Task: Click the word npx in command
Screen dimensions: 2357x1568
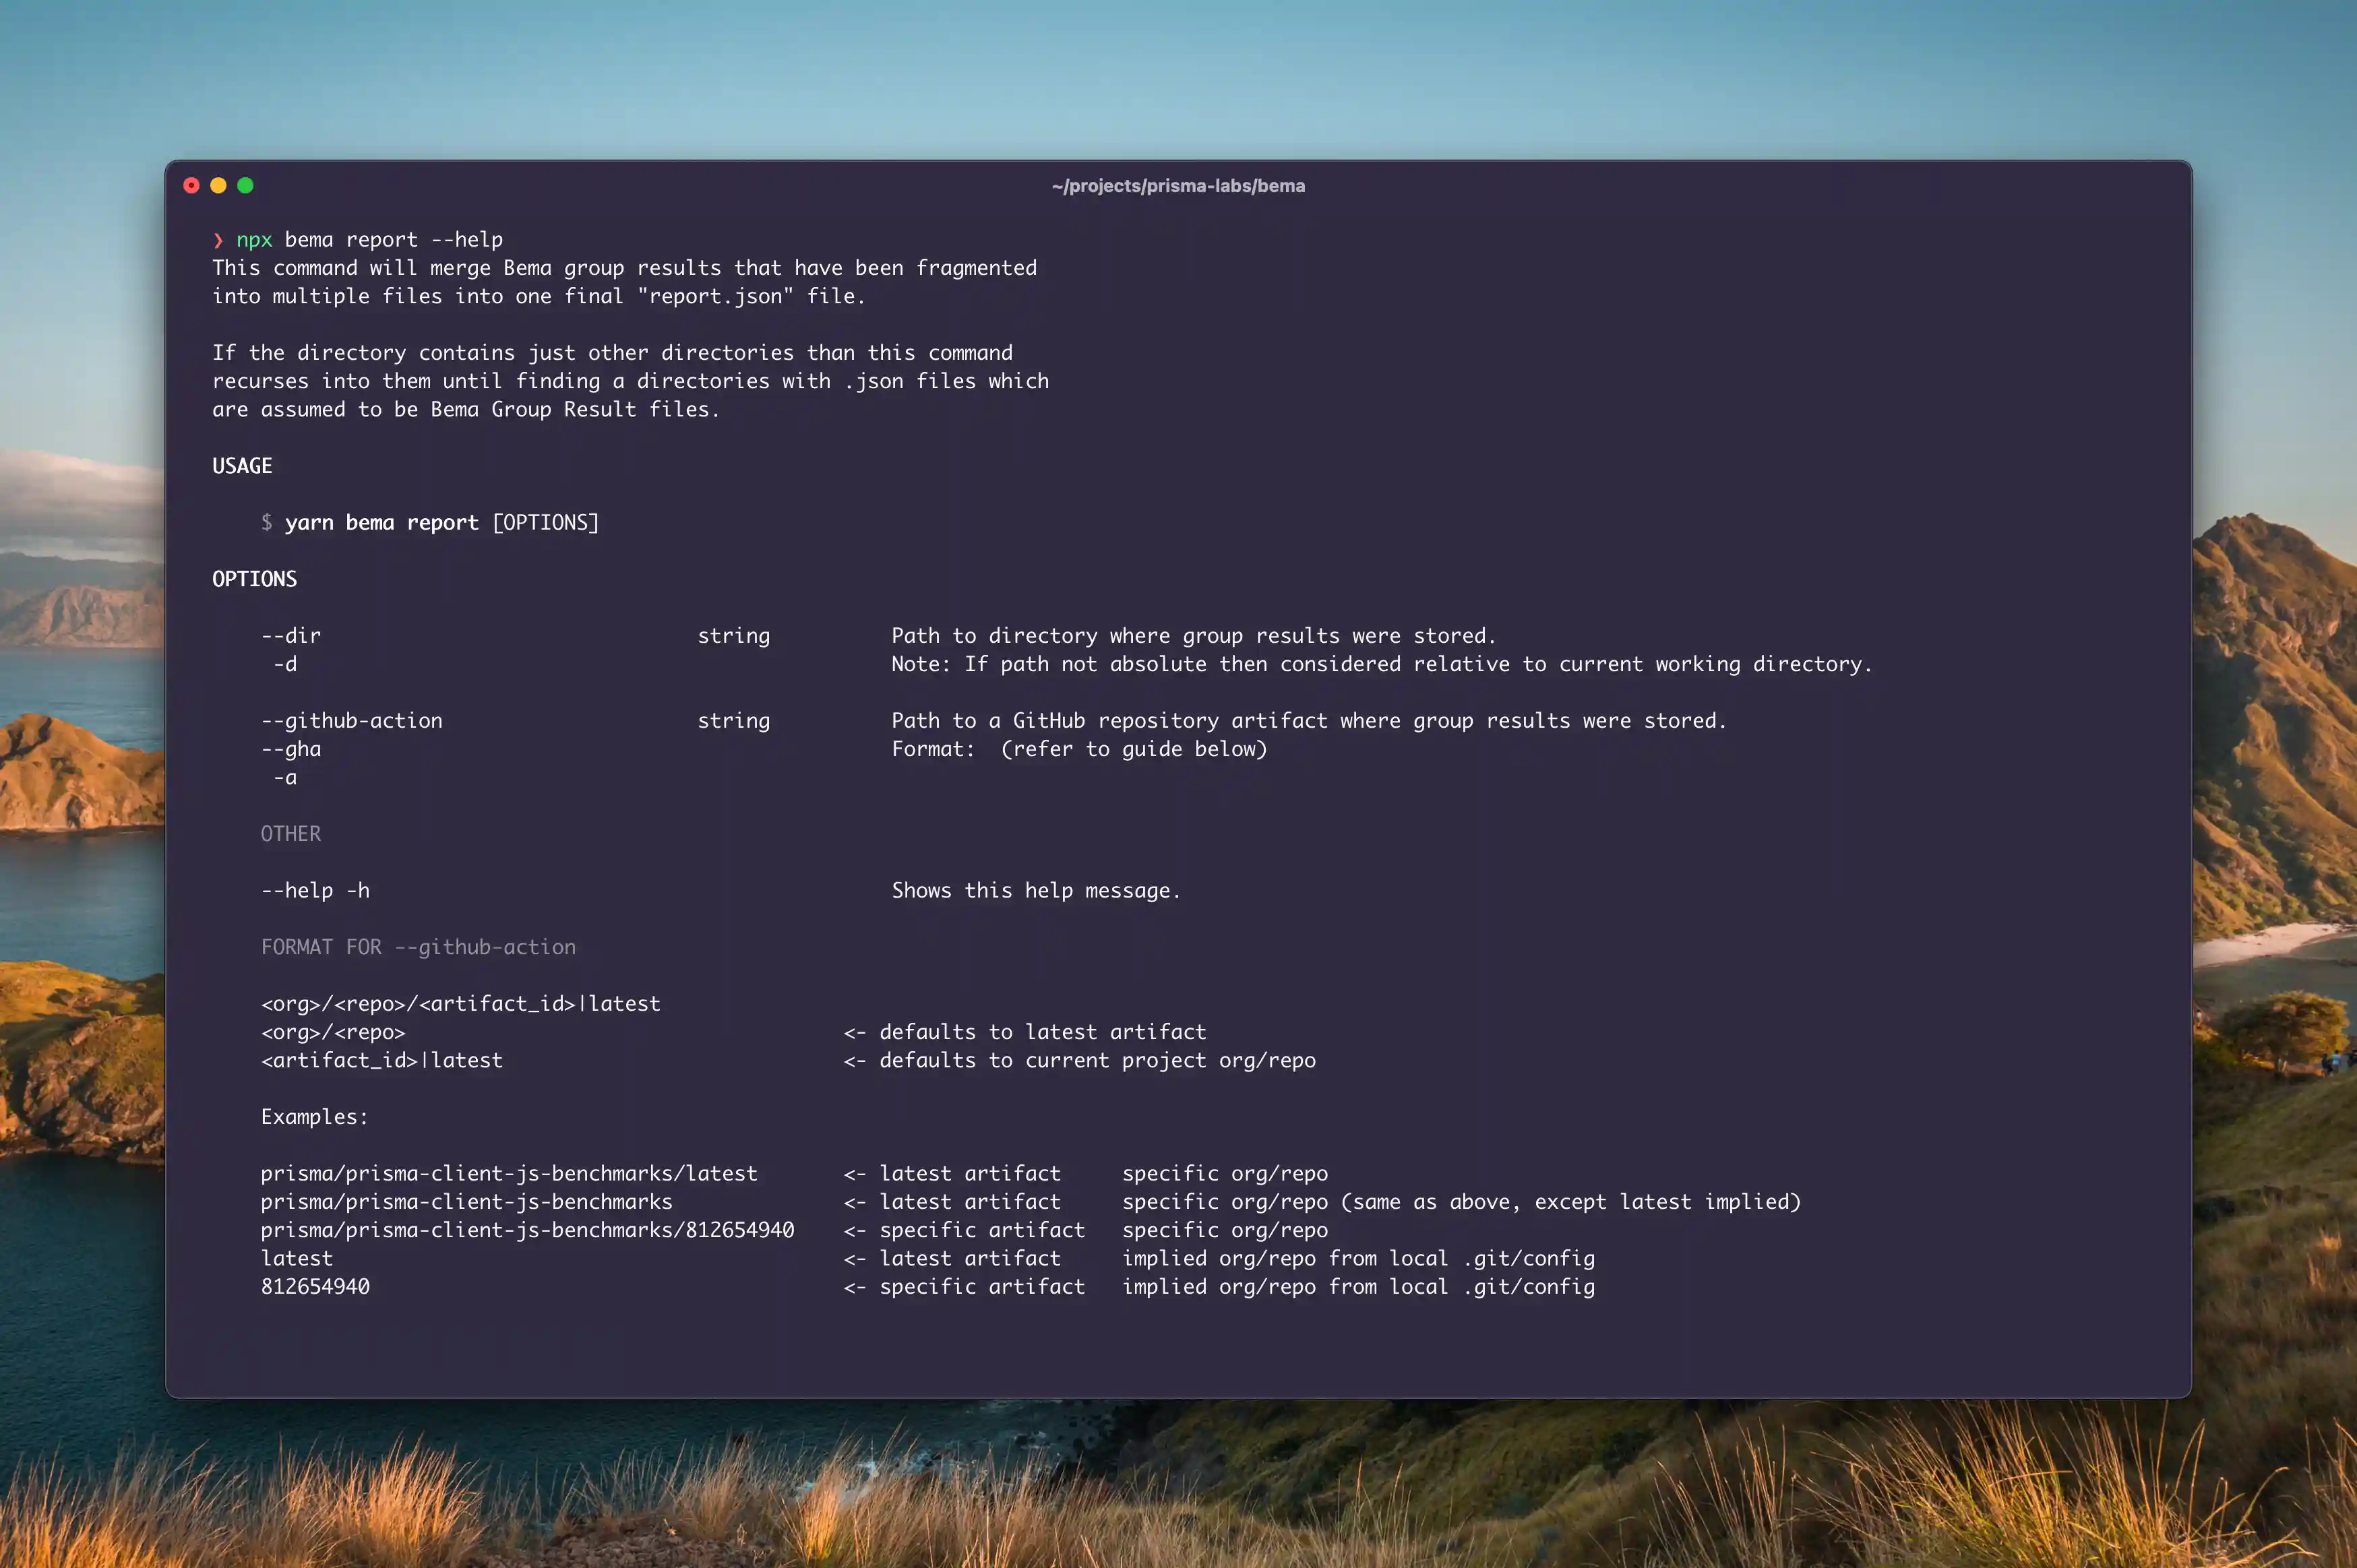Action: 254,240
